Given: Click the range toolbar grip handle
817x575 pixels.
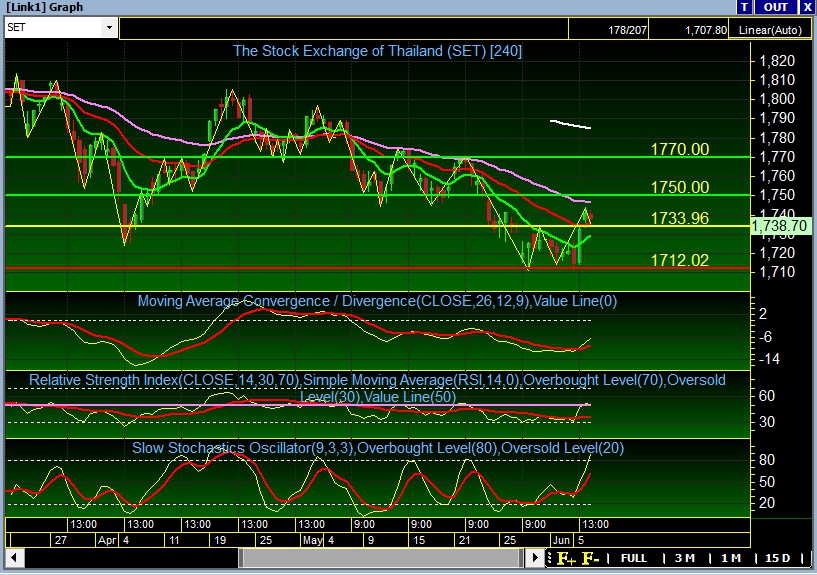Looking at the screenshot, I should (549, 558).
